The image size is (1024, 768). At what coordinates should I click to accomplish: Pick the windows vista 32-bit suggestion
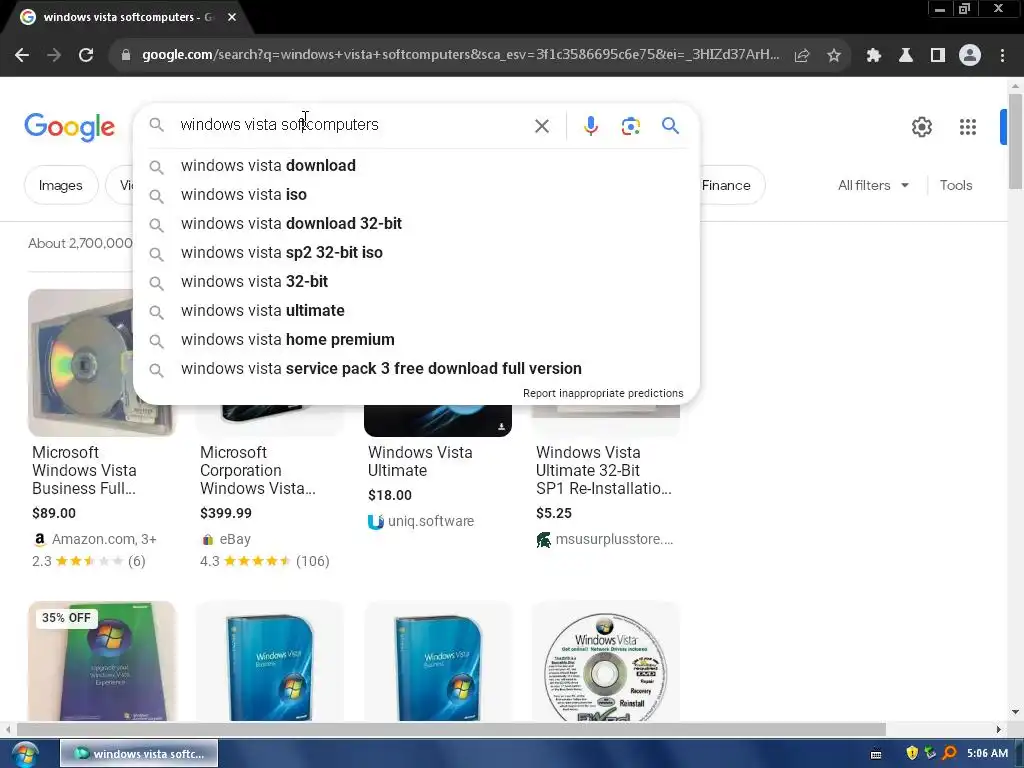point(416,282)
